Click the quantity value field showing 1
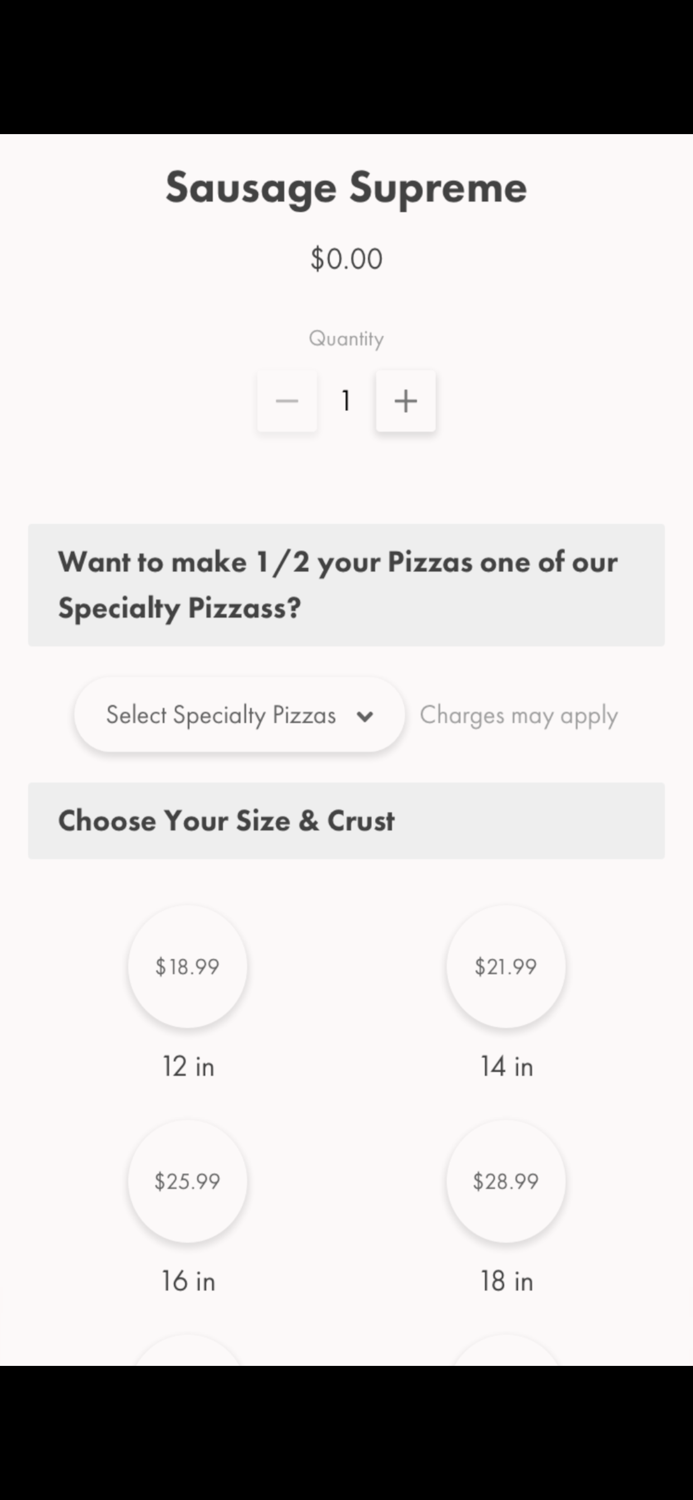Image resolution: width=693 pixels, height=1500 pixels. click(x=346, y=401)
